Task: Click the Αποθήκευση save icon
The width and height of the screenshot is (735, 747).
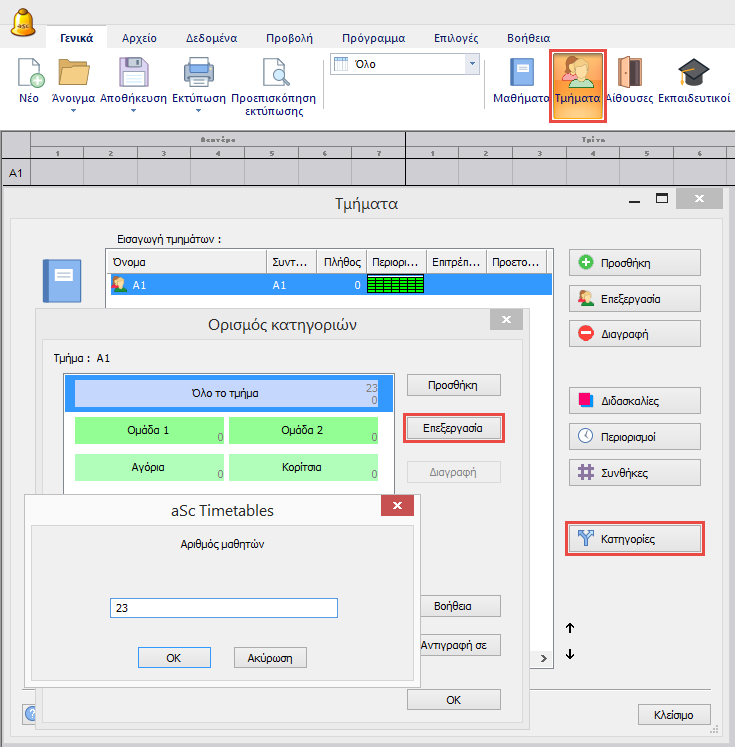Action: click(x=132, y=75)
